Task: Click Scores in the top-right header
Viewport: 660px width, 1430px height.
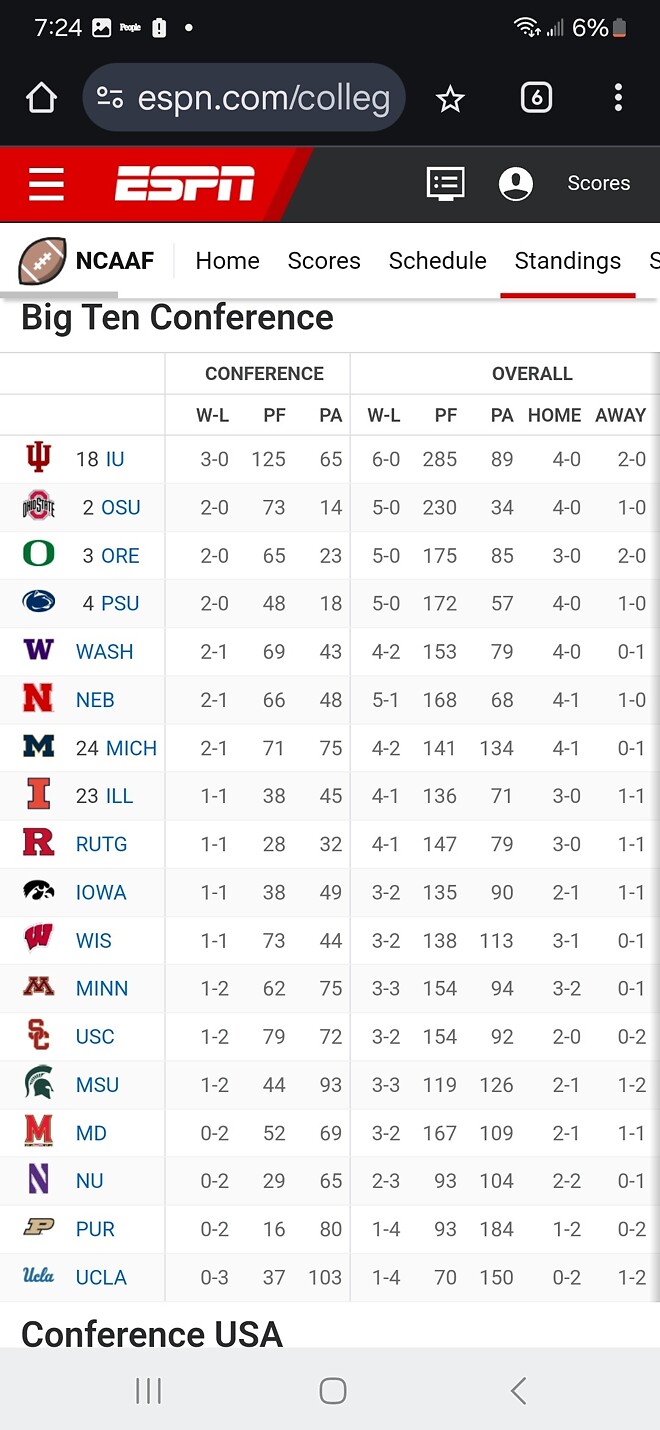Action: (x=598, y=184)
